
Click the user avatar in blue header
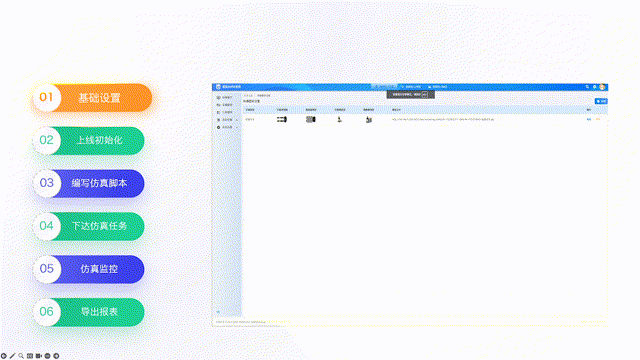tap(602, 87)
